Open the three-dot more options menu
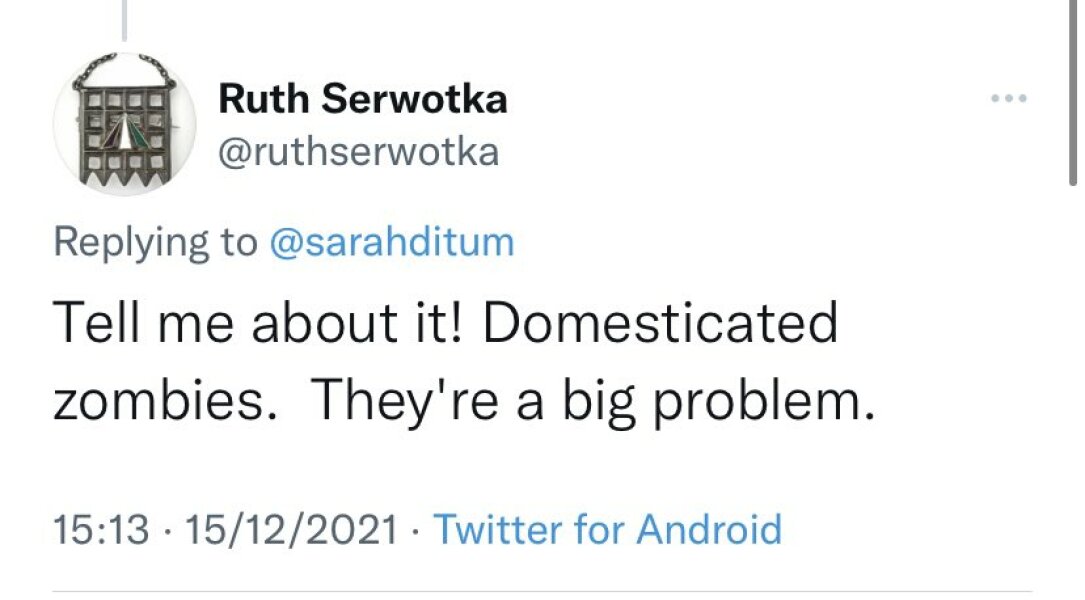The width and height of the screenshot is (1085, 600). [x=1008, y=98]
